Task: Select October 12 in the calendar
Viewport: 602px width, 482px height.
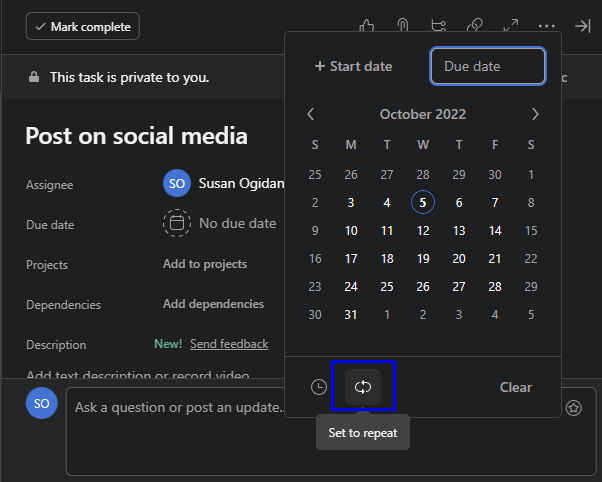Action: (x=423, y=230)
